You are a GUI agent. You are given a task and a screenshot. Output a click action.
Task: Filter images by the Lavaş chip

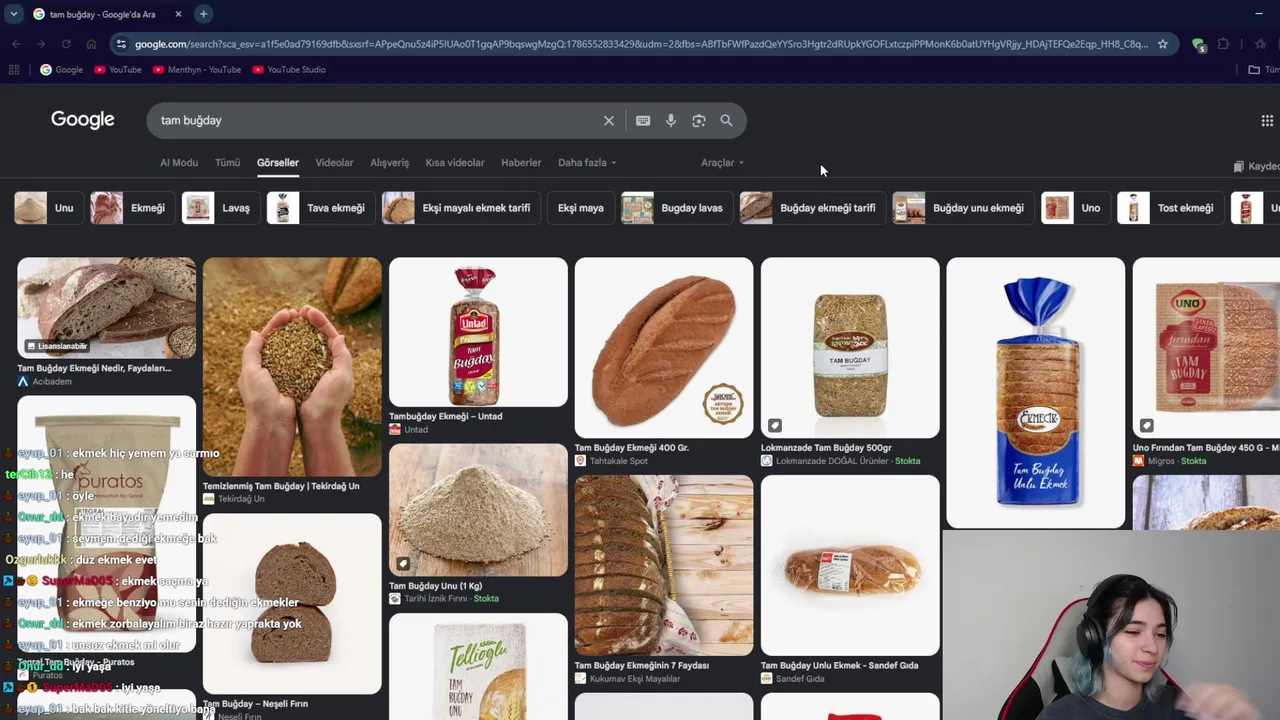(x=220, y=208)
